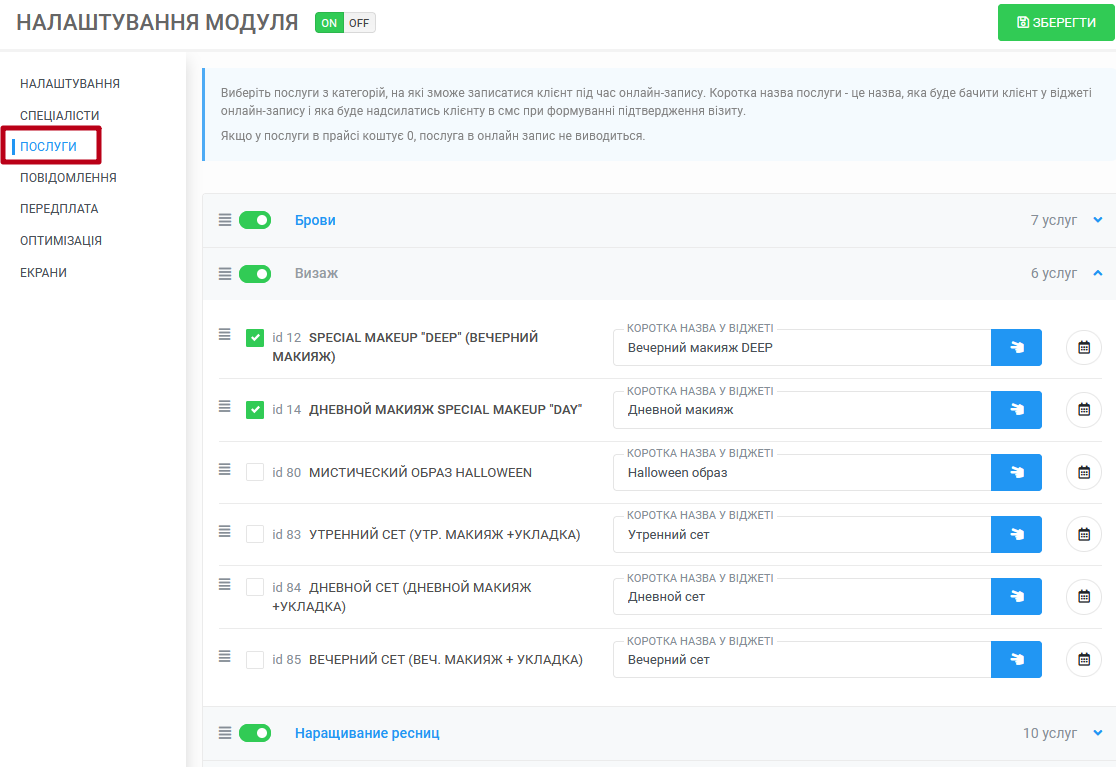The image size is (1116, 767).
Task: Edit short name field Вечерний макияж DEEP
Action: 802,348
